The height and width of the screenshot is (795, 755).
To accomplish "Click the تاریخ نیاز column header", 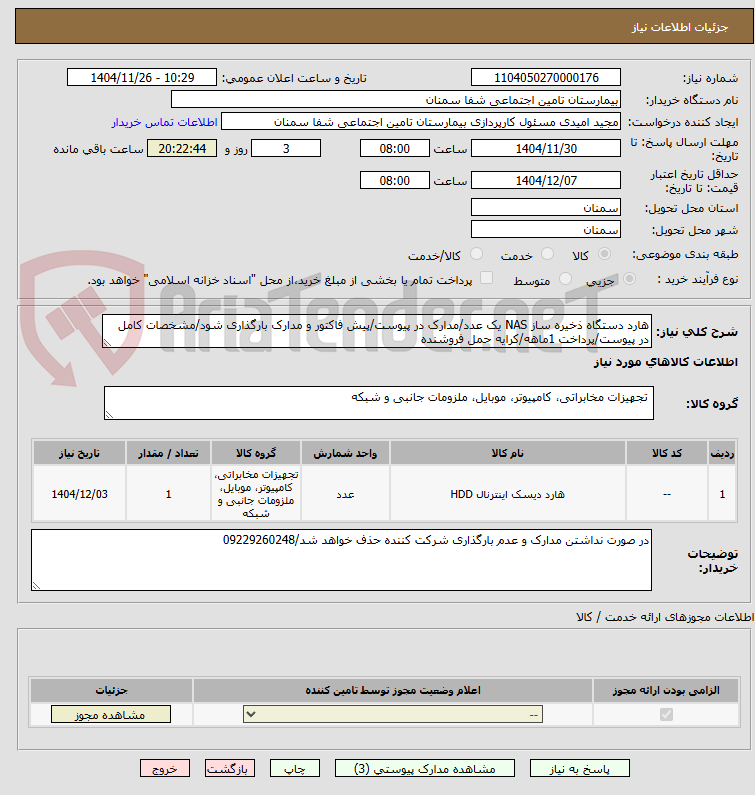I will click(x=79, y=453).
